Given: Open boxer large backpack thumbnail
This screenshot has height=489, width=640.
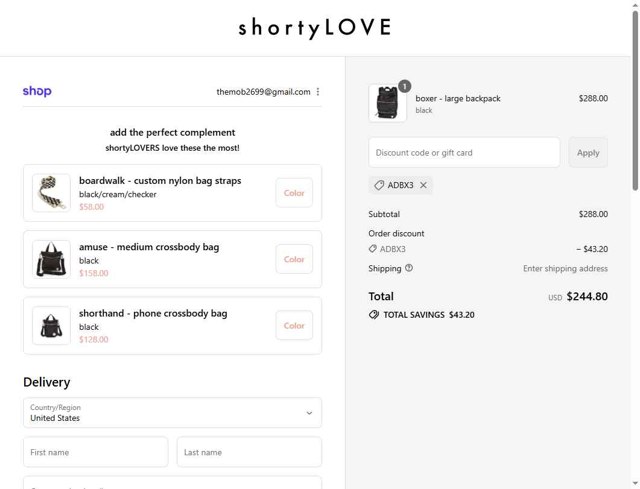Looking at the screenshot, I should tap(387, 103).
